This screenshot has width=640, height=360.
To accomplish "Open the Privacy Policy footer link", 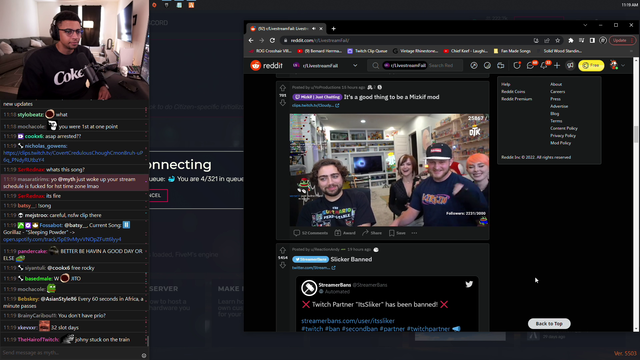I will (x=563, y=136).
